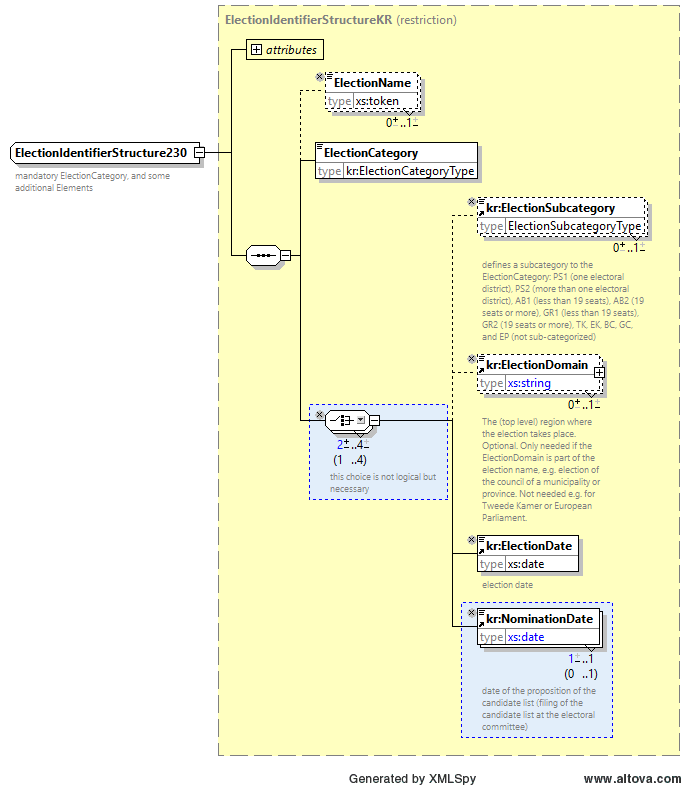Click the kr:ElectionCategoryType type value
This screenshot has height=786, width=690.
(410, 171)
